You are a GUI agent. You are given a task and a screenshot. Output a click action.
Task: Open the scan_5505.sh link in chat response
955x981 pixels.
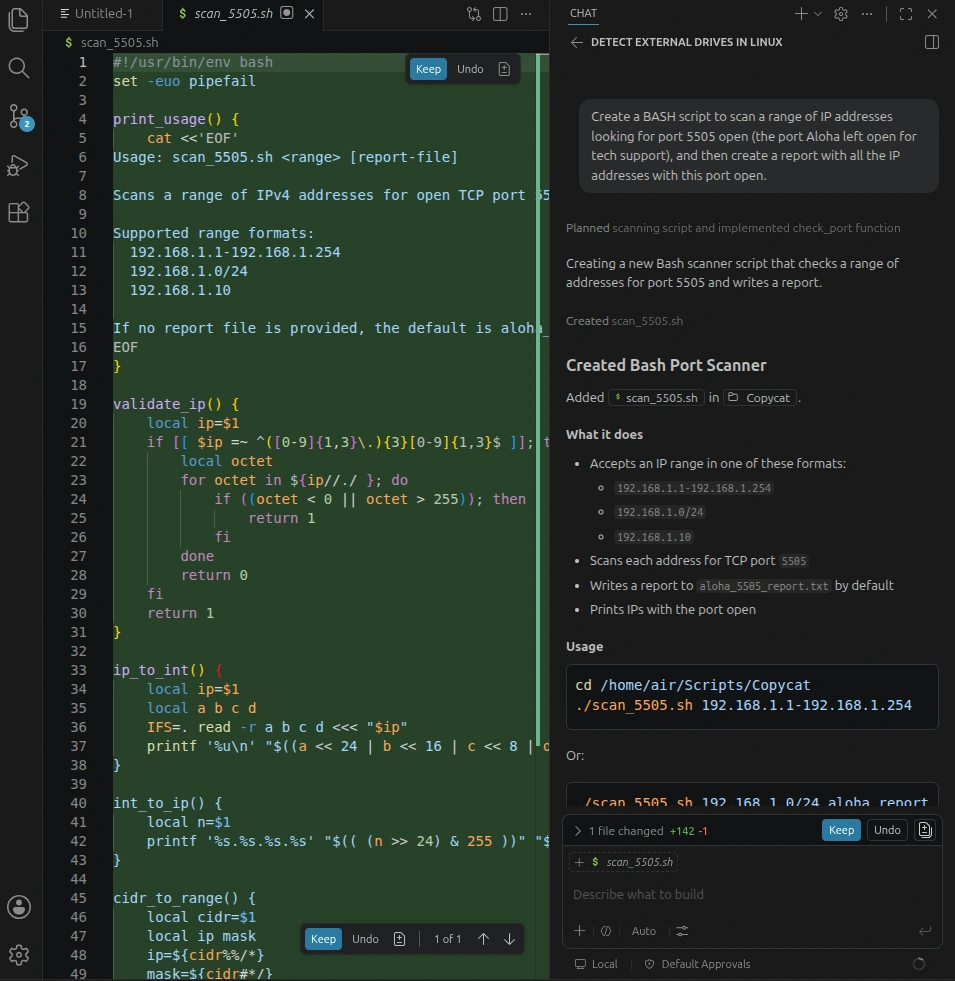(x=656, y=398)
